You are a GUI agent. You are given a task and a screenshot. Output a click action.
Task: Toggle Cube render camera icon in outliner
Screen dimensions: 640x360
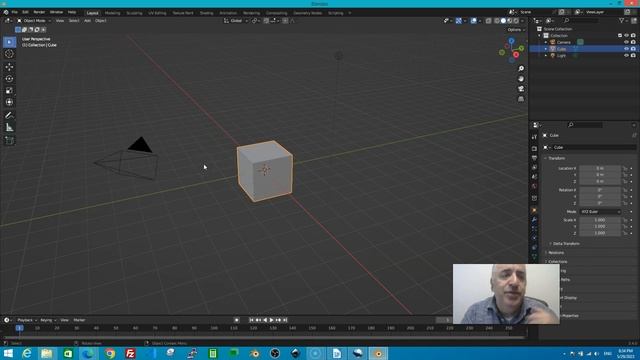pos(633,49)
